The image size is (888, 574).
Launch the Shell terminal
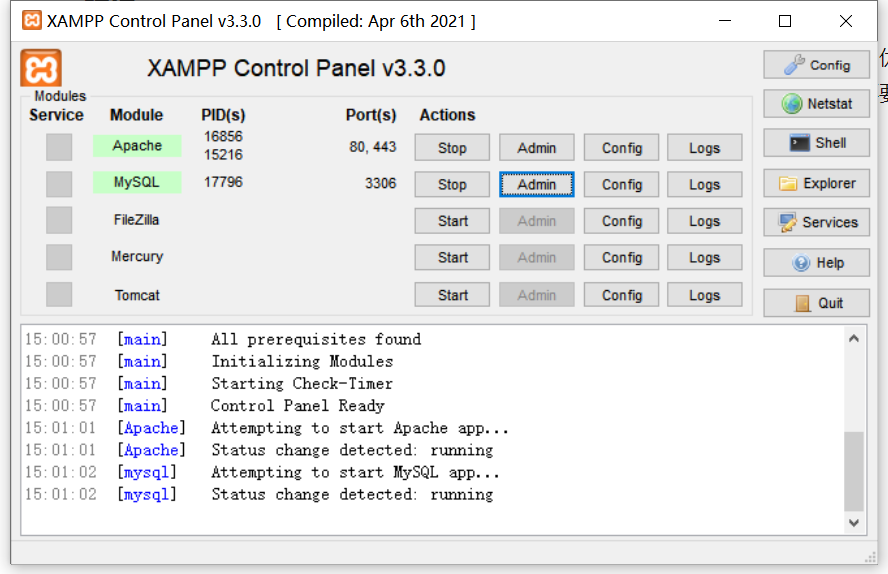pos(816,143)
